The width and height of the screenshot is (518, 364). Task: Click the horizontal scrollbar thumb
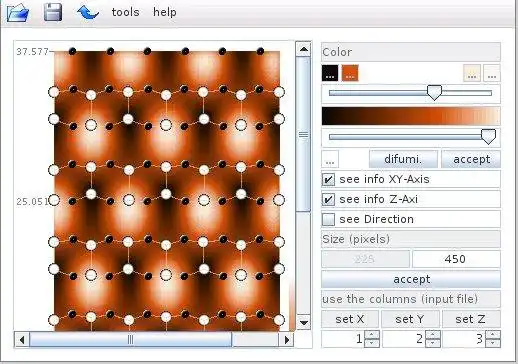[x=130, y=340]
